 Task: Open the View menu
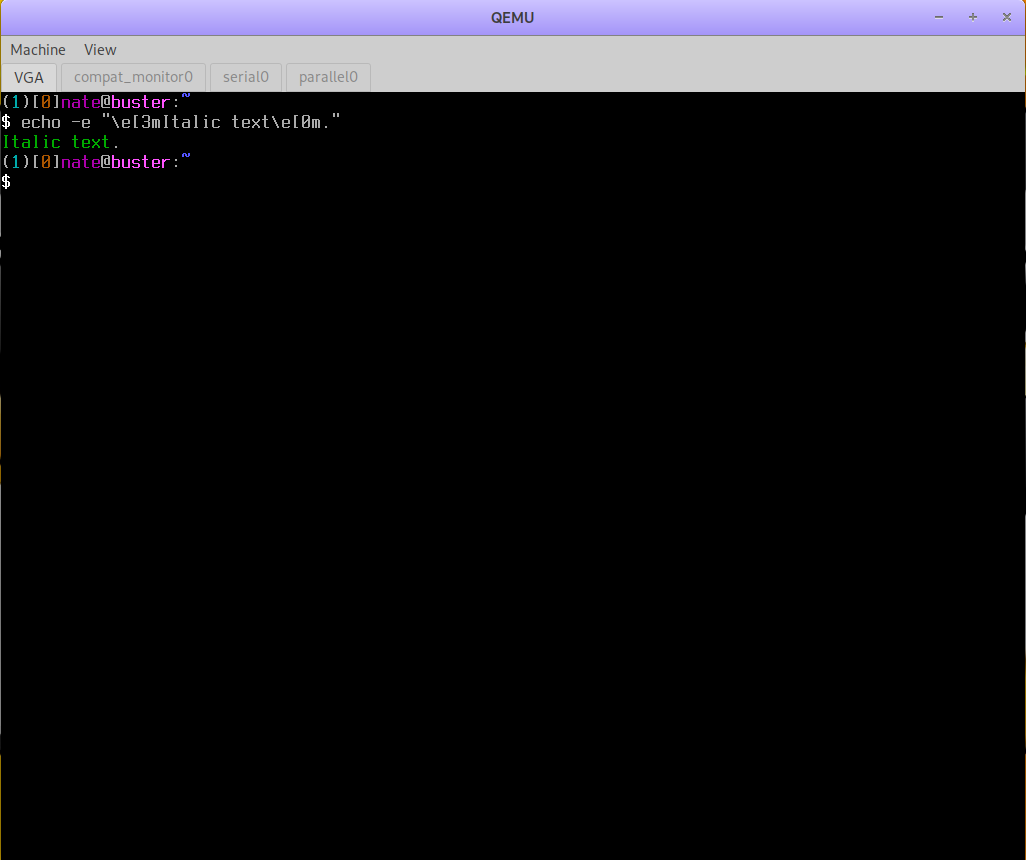point(100,50)
